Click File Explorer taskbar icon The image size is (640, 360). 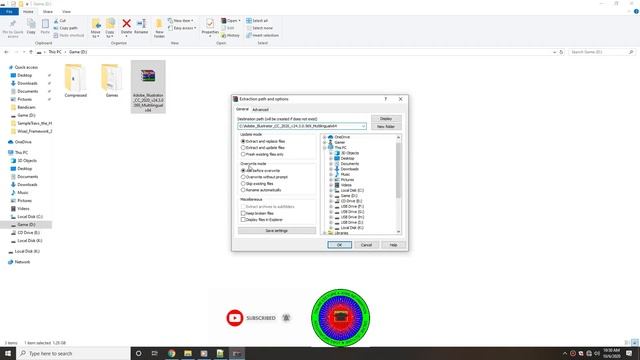188,353
